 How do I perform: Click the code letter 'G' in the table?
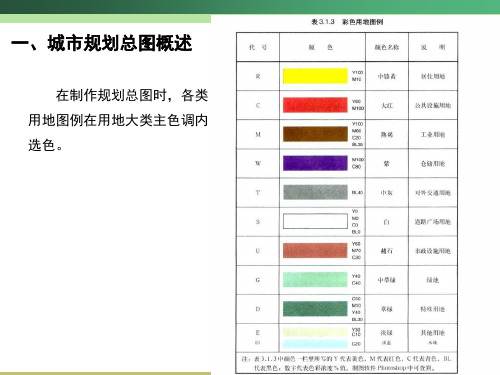tap(258, 280)
